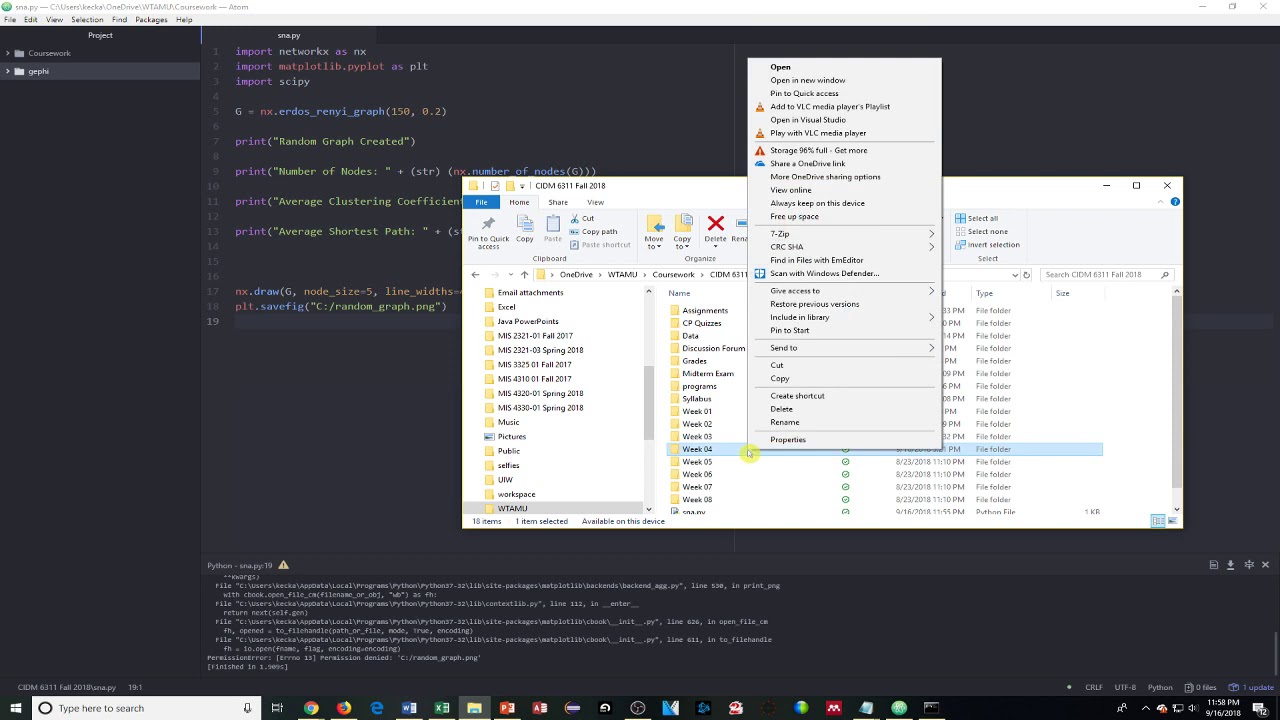
Task: Expand the Coursework project folder in Atom
Action: click(7, 53)
